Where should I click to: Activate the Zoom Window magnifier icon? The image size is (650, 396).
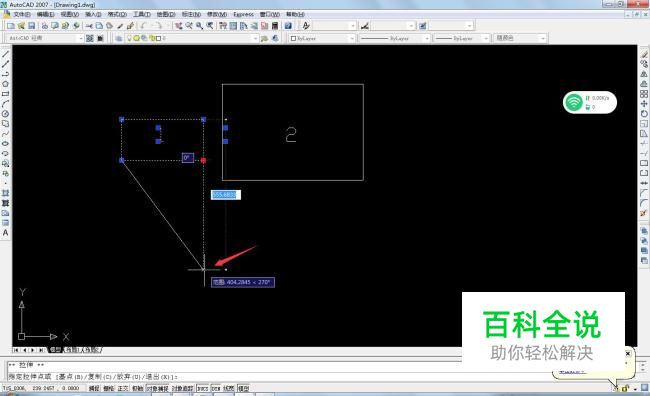[199, 26]
